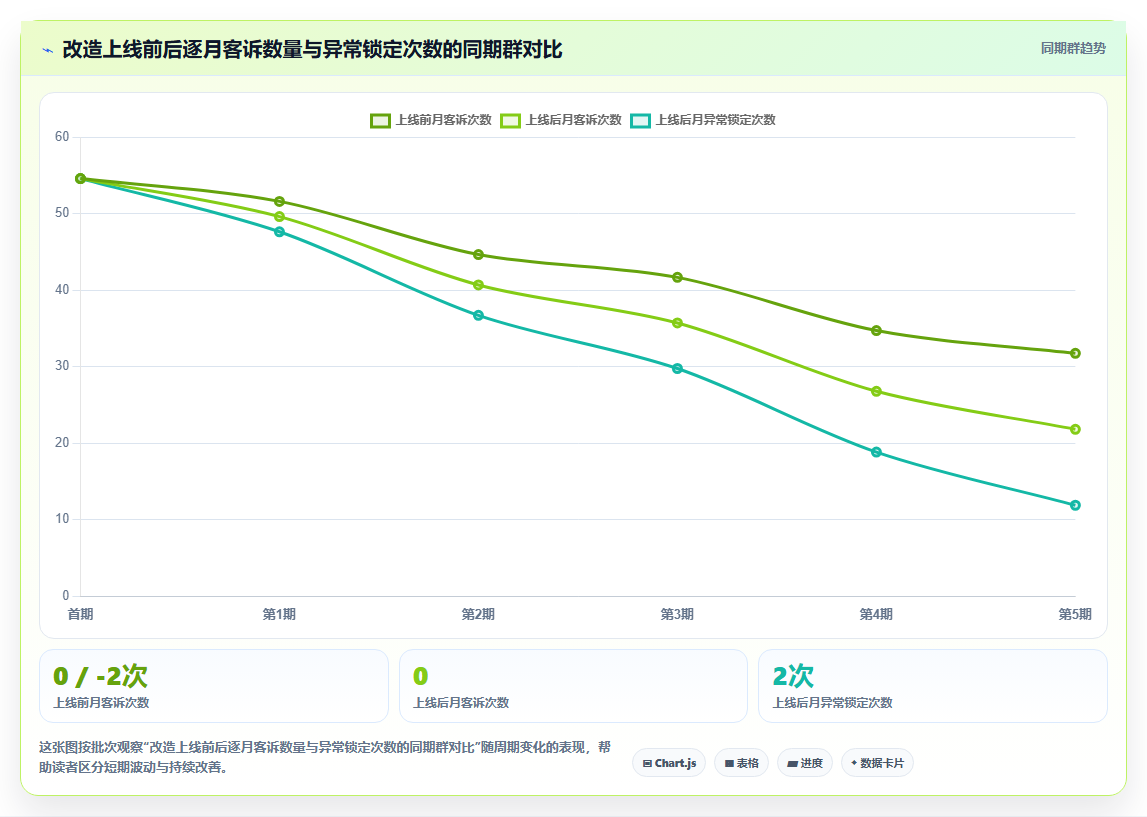The image size is (1147, 817).
Task: Click 上线后月异常锁定次数 point at 第4期
Action: (x=876, y=452)
